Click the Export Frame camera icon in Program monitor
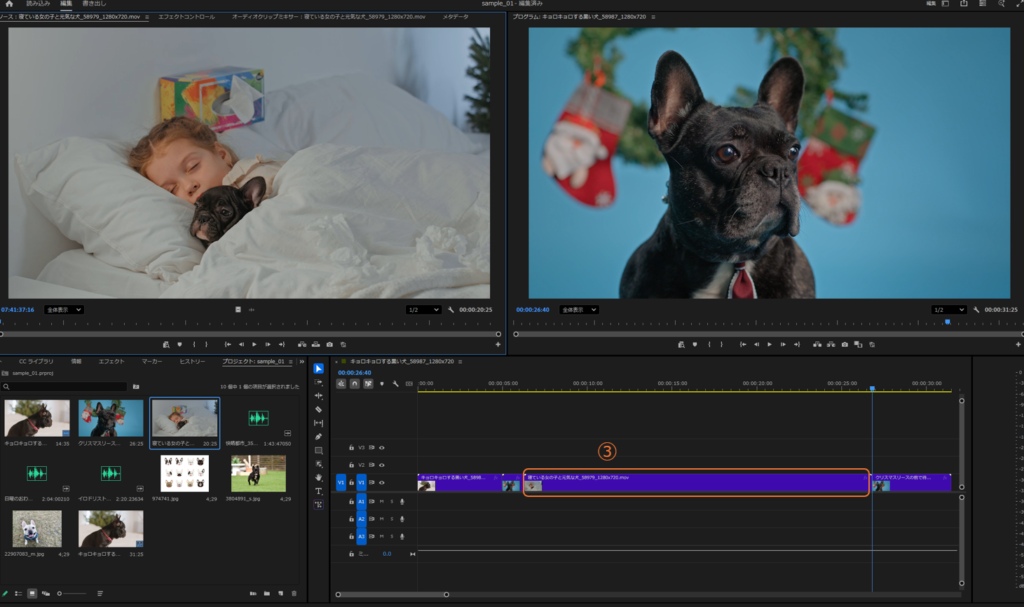This screenshot has width=1024, height=607. [845, 344]
